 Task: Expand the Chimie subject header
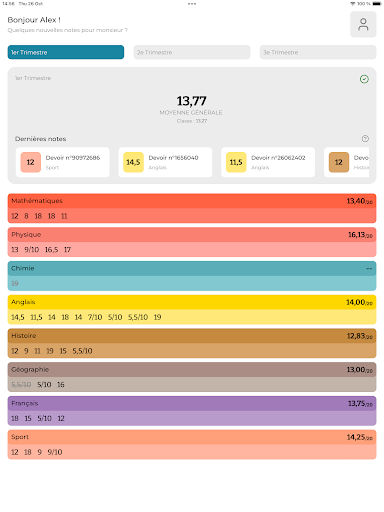[x=192, y=268]
